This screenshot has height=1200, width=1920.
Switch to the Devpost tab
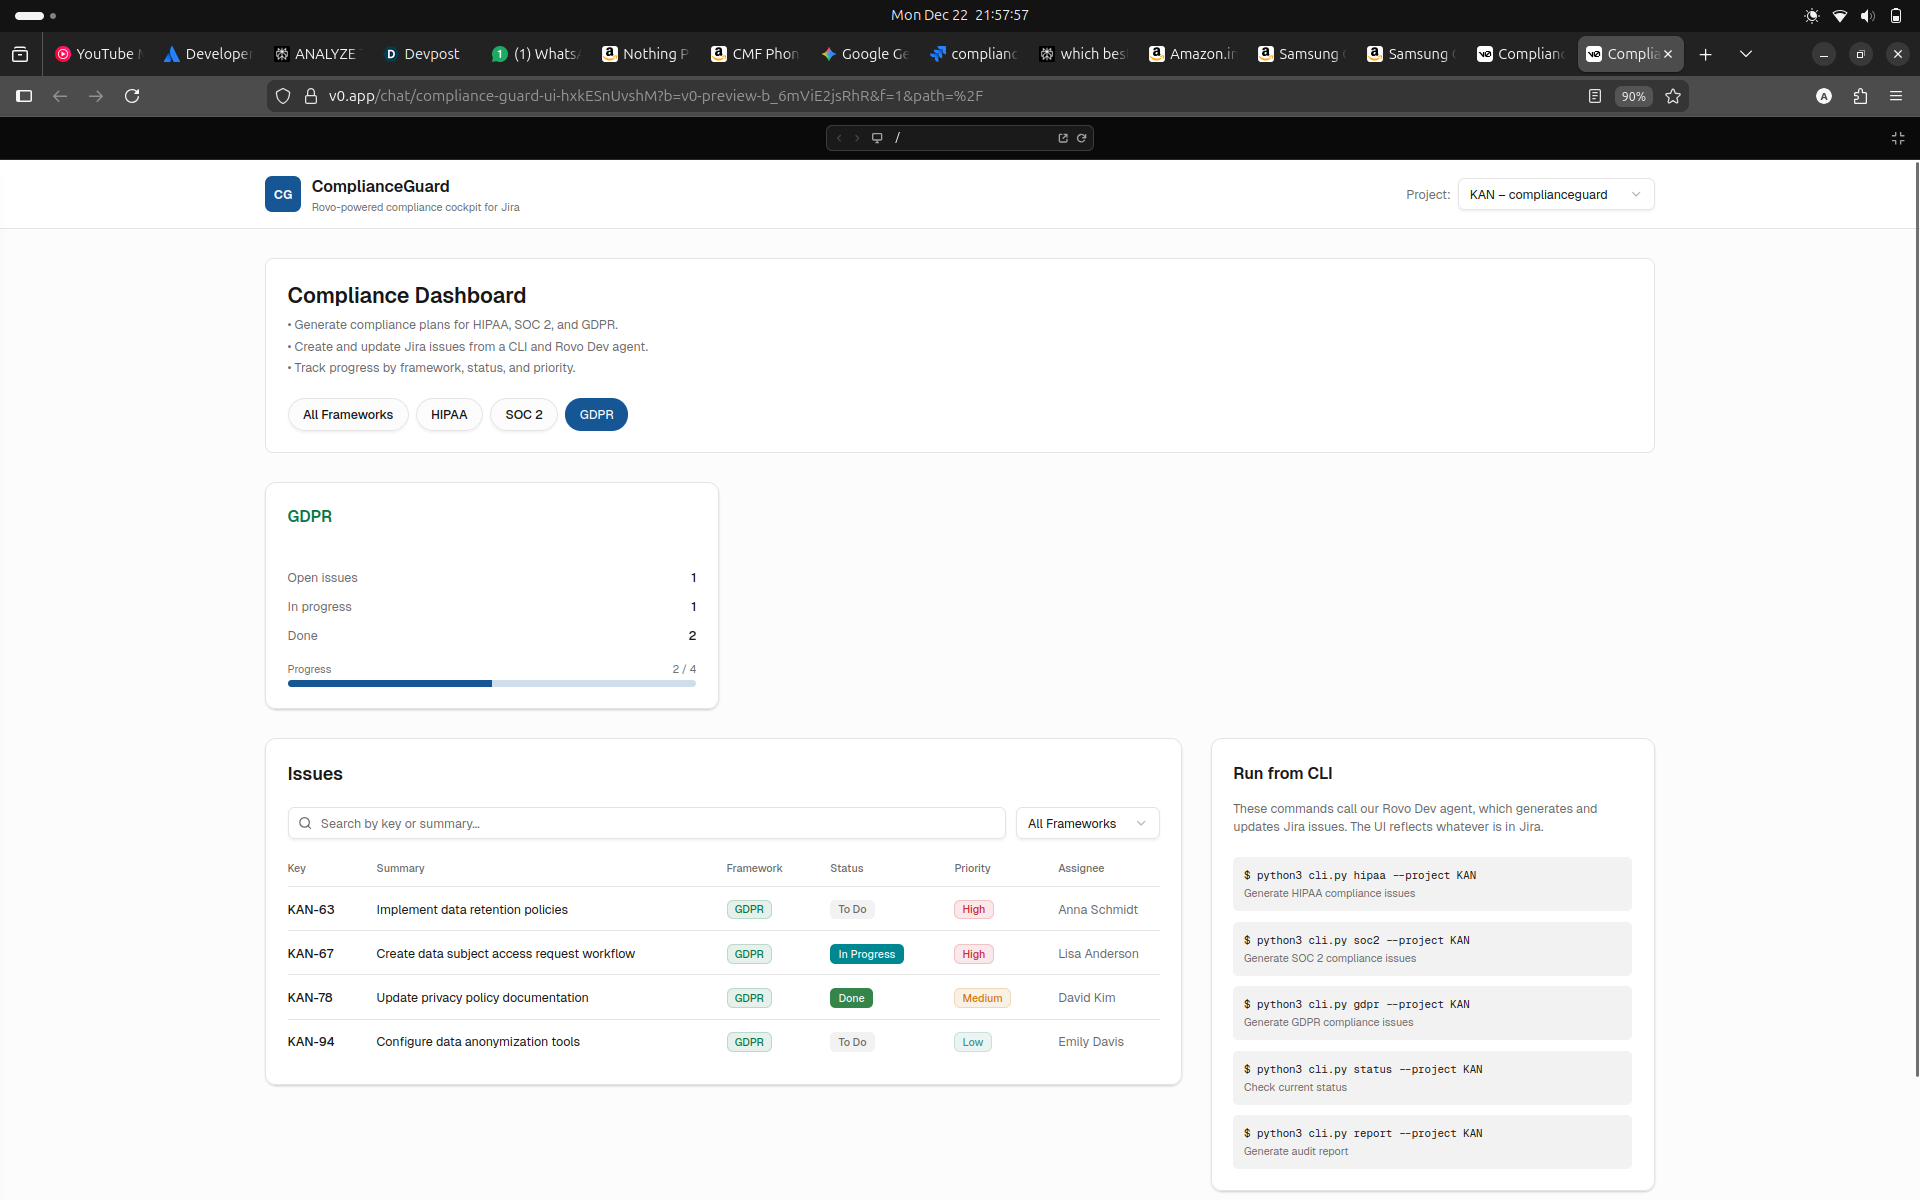[x=422, y=54]
